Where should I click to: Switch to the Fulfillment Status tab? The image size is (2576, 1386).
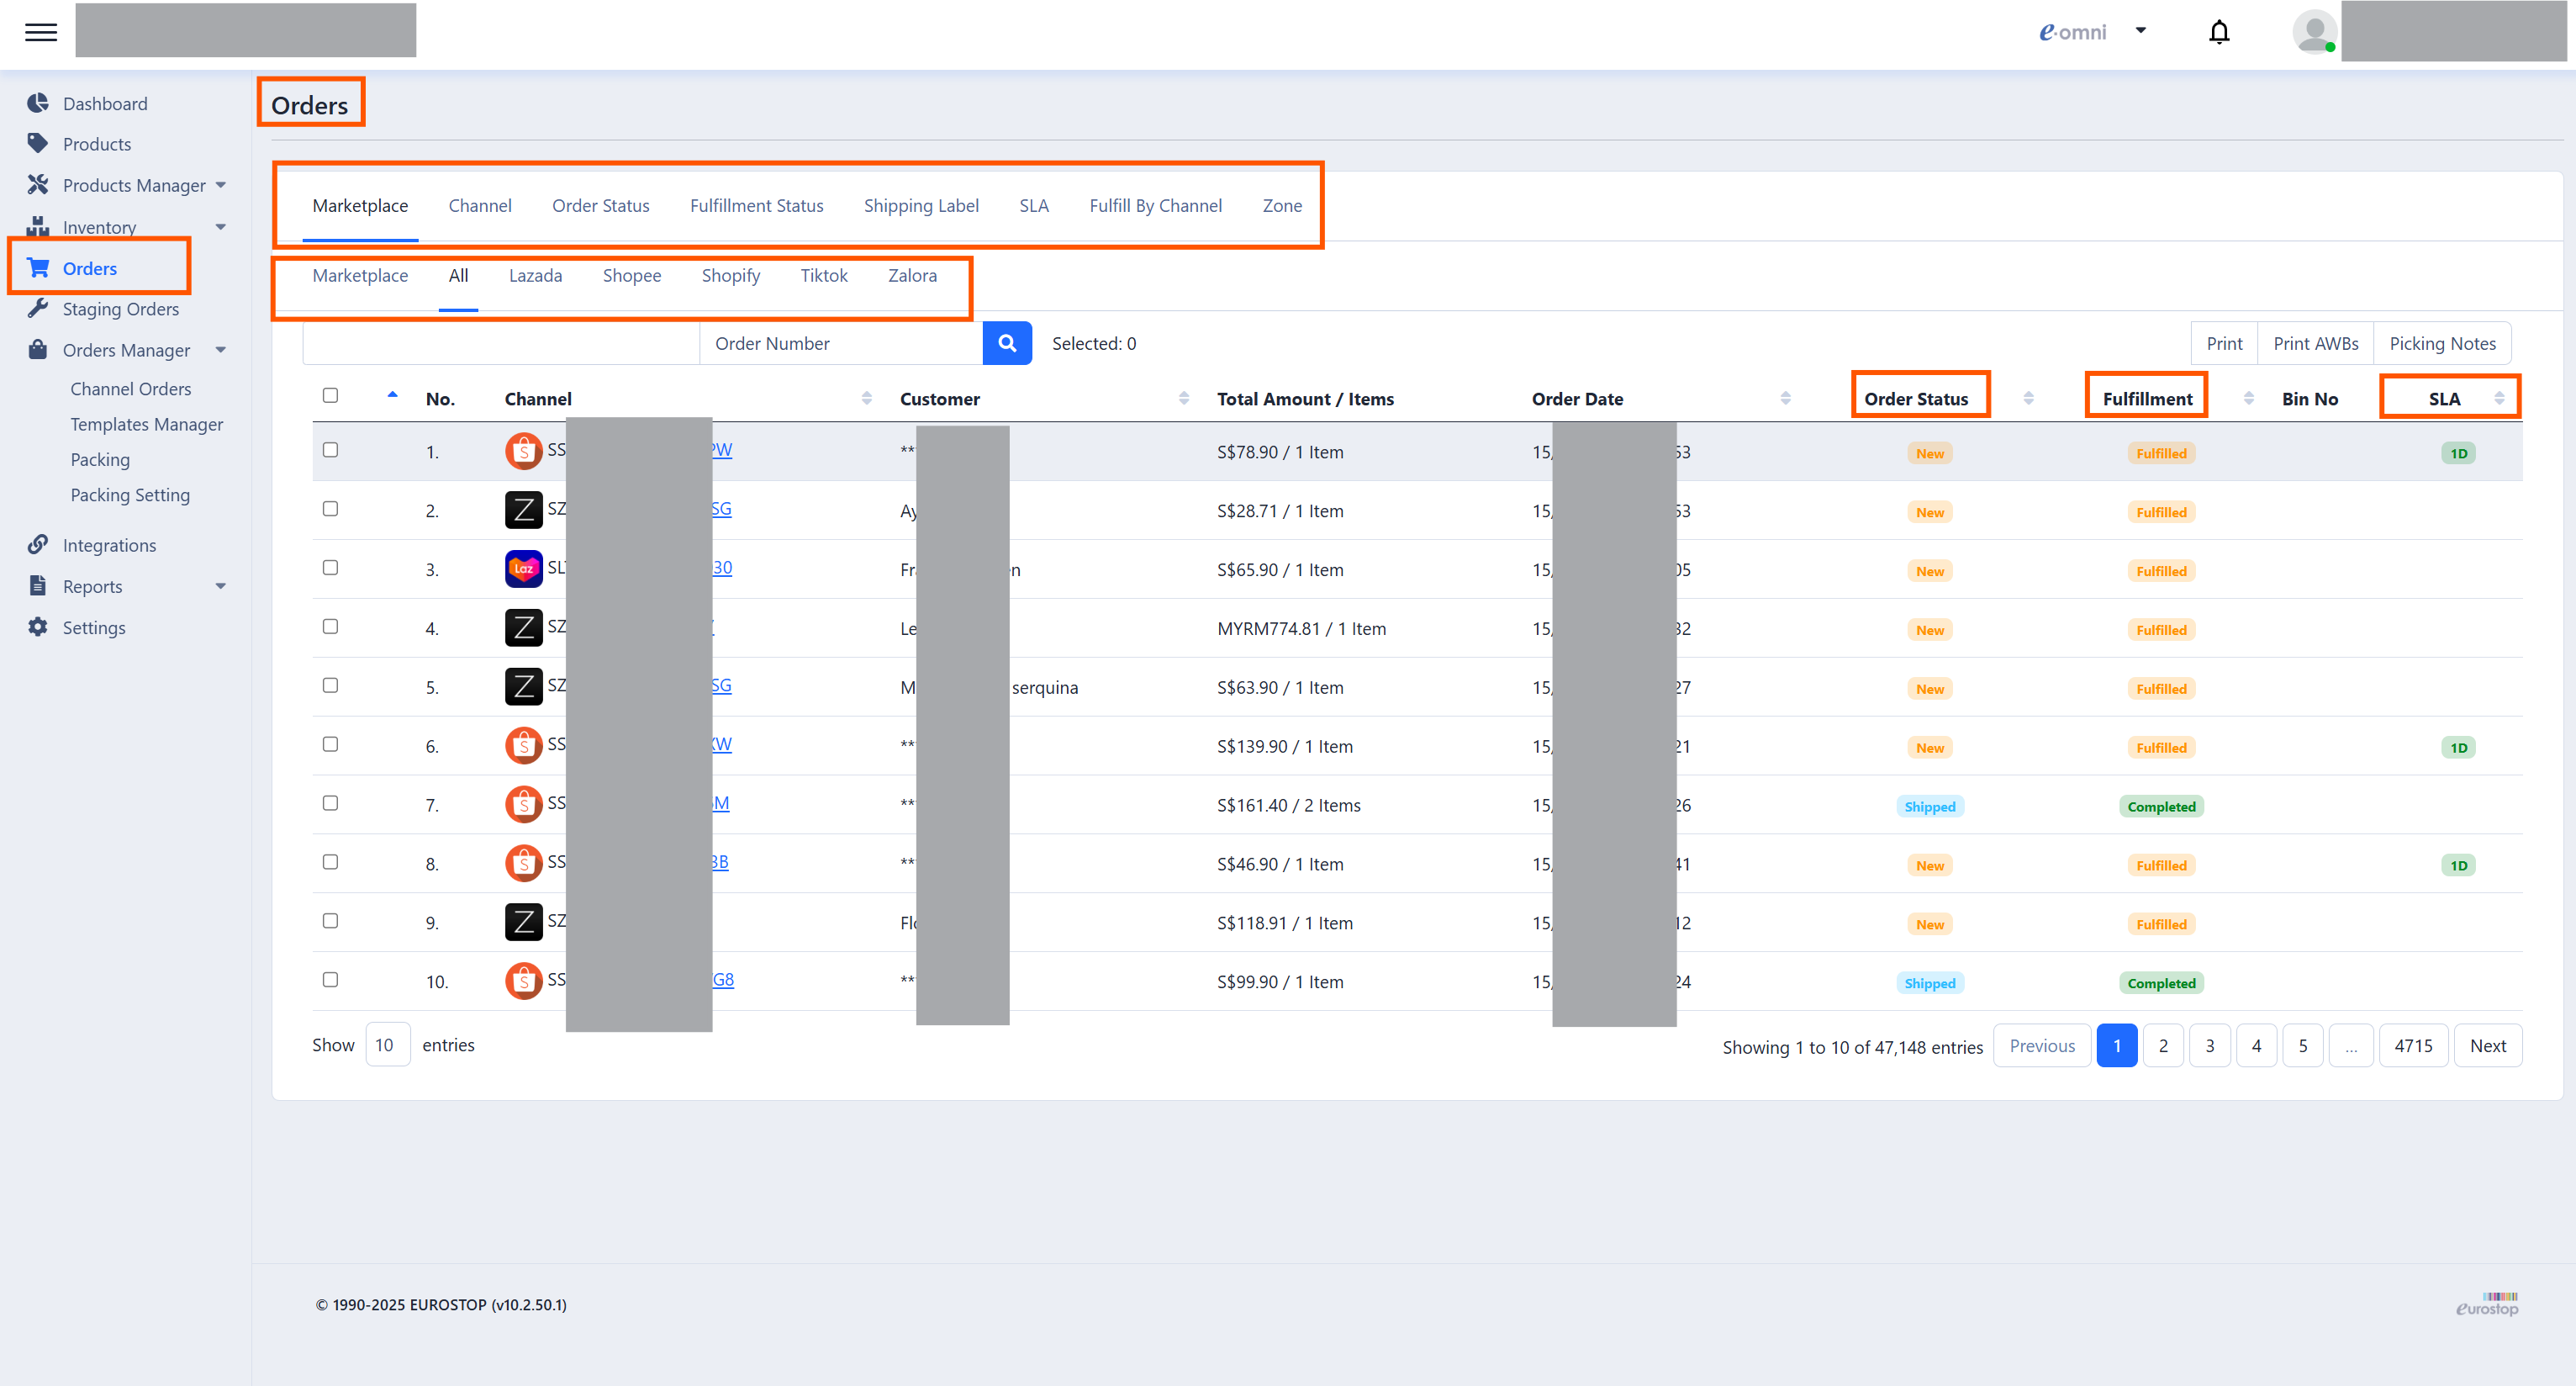click(x=756, y=205)
